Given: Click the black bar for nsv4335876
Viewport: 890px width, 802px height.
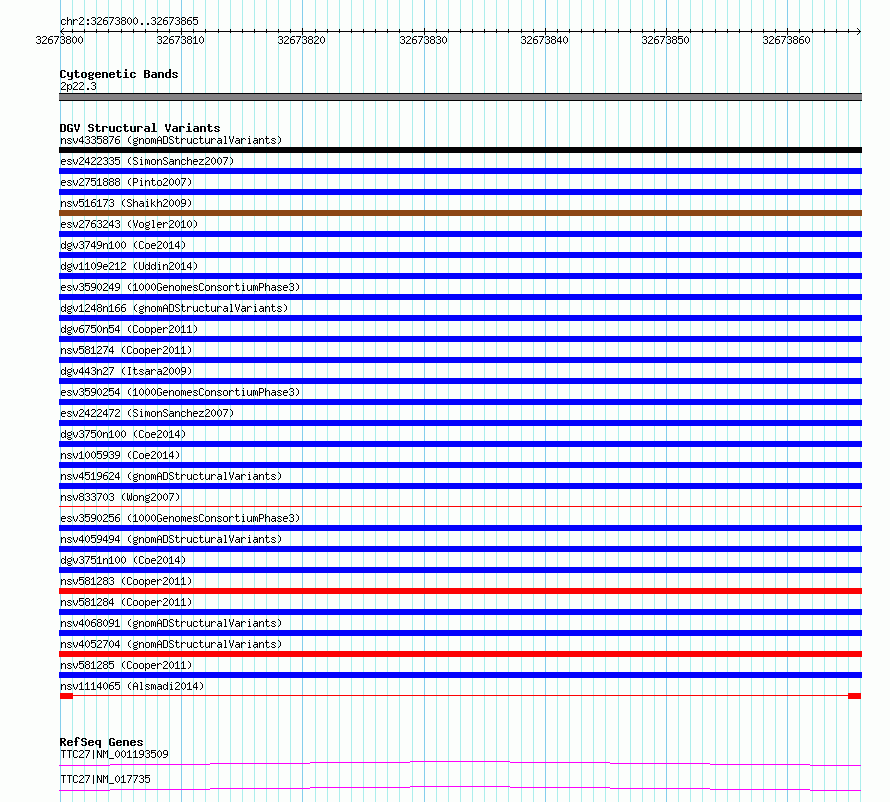Looking at the screenshot, I should [x=460, y=150].
